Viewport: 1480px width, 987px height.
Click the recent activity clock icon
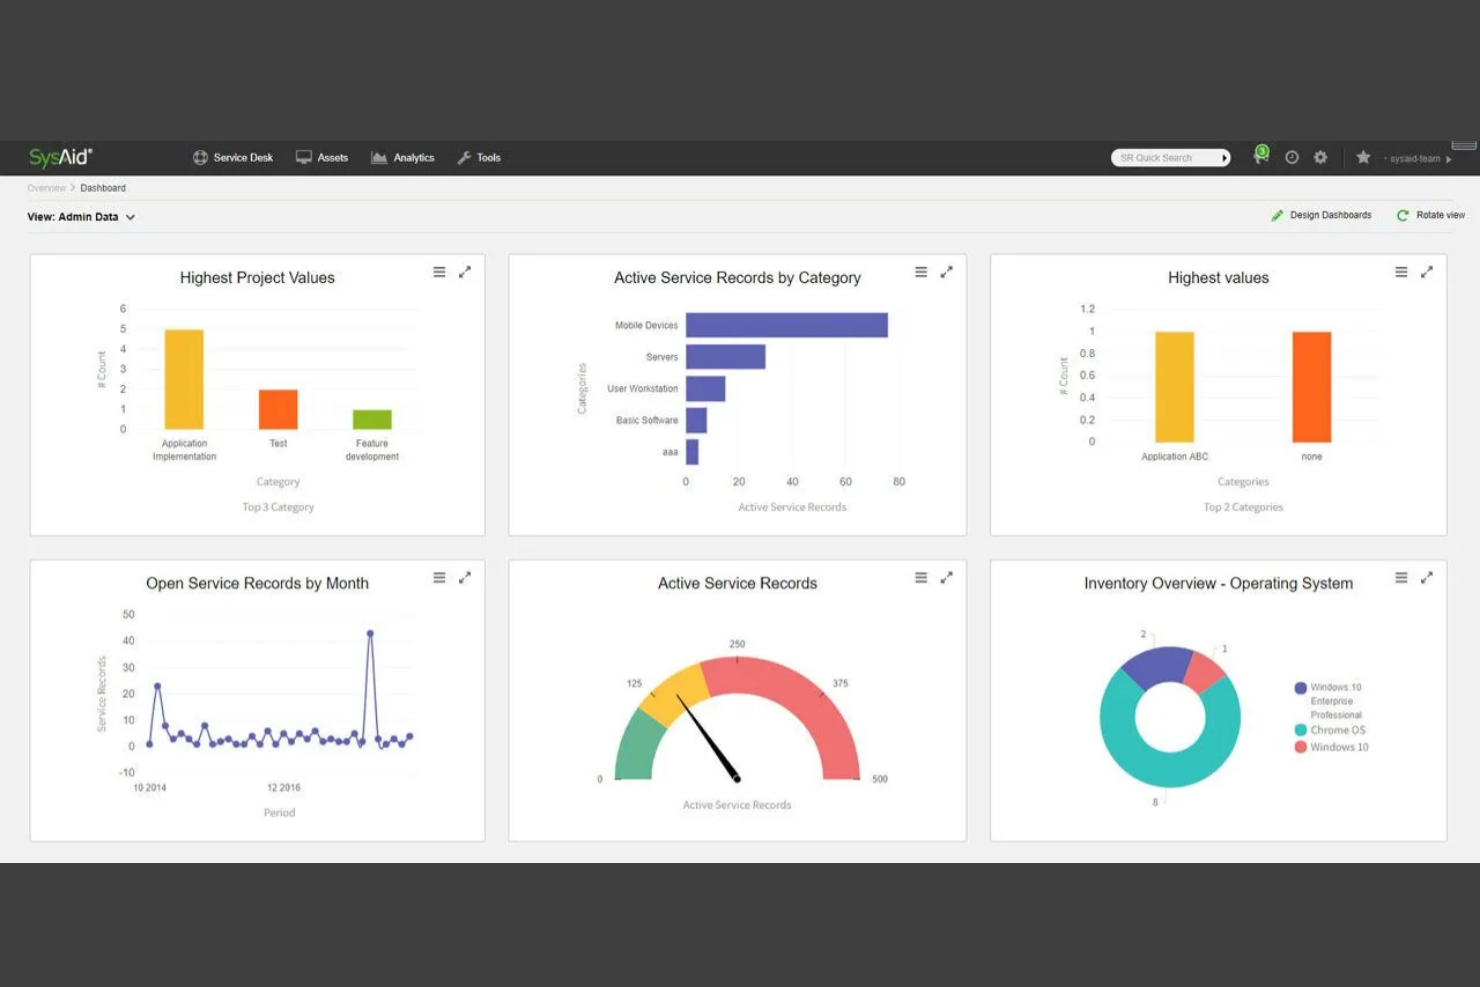pyautogui.click(x=1291, y=157)
